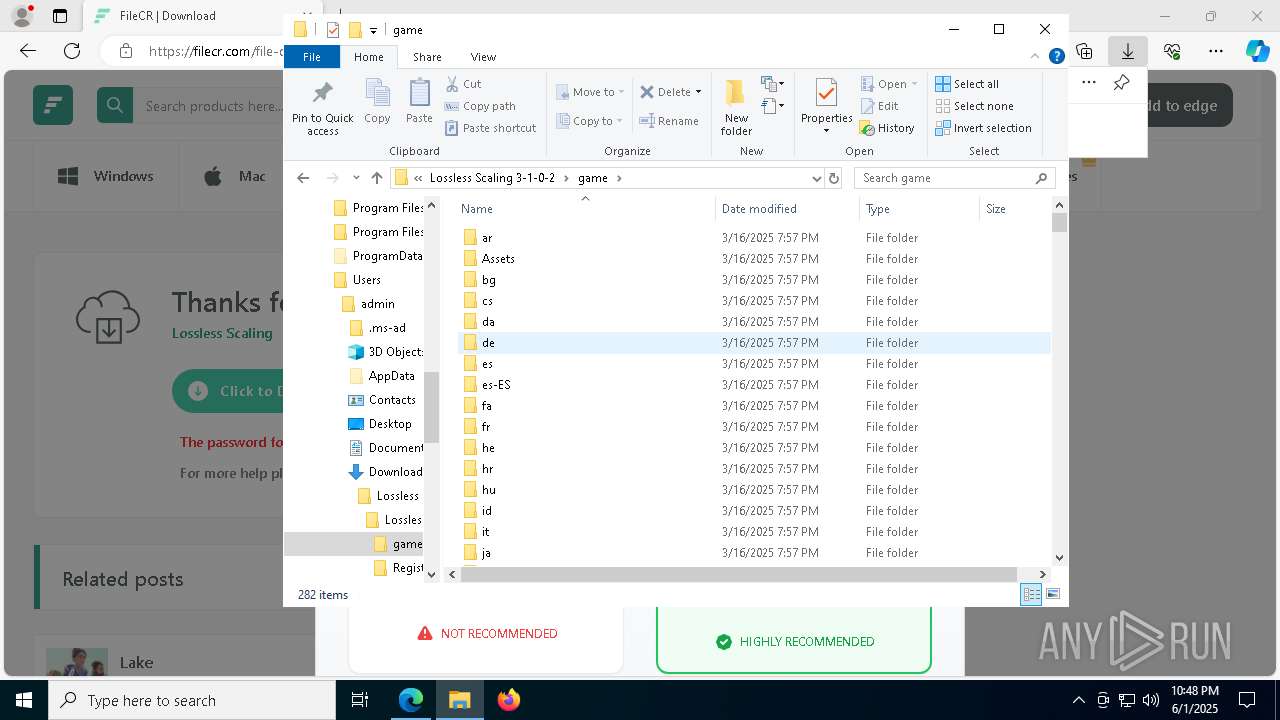Click the Cut command
The width and height of the screenshot is (1280, 720).
click(463, 84)
